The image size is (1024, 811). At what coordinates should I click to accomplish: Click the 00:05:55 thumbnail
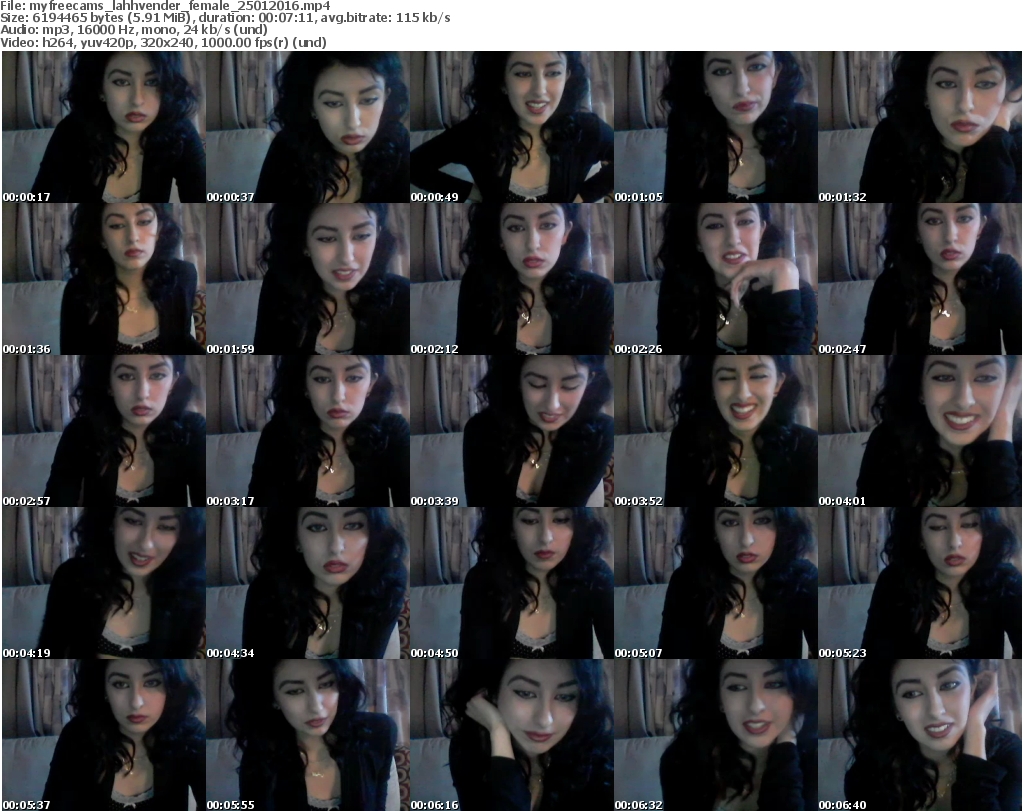(308, 735)
